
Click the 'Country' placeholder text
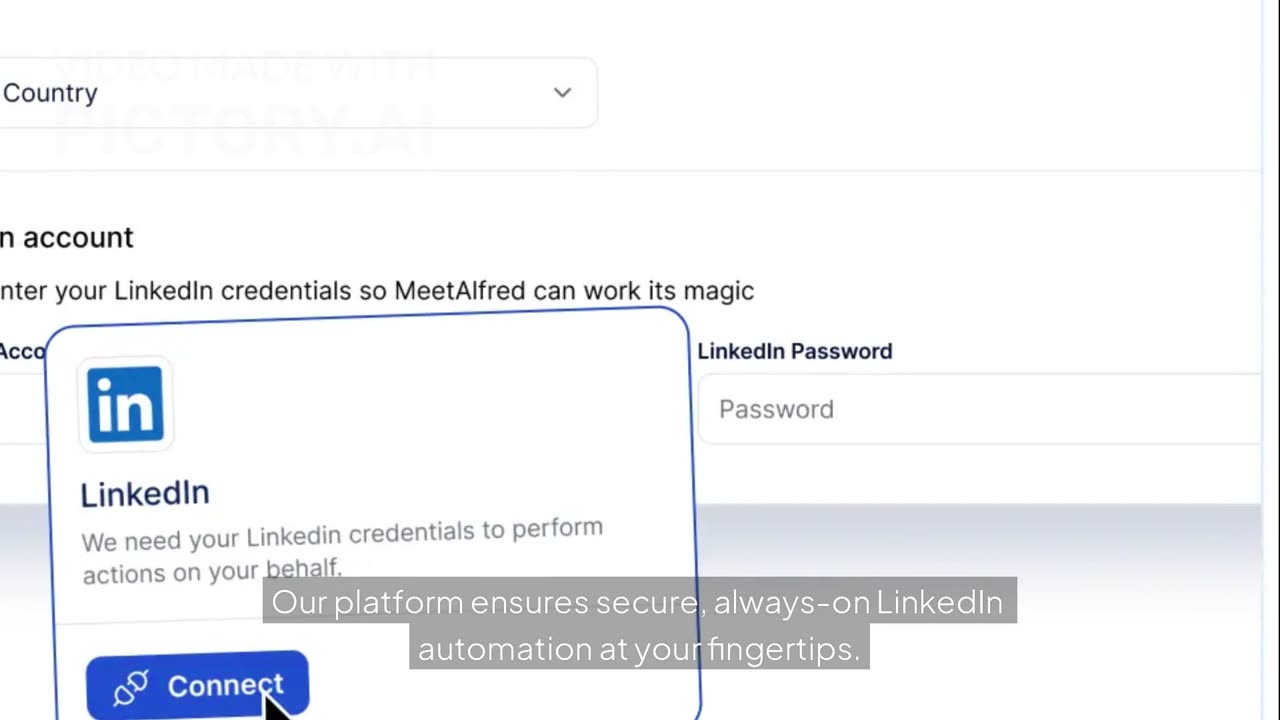[50, 93]
